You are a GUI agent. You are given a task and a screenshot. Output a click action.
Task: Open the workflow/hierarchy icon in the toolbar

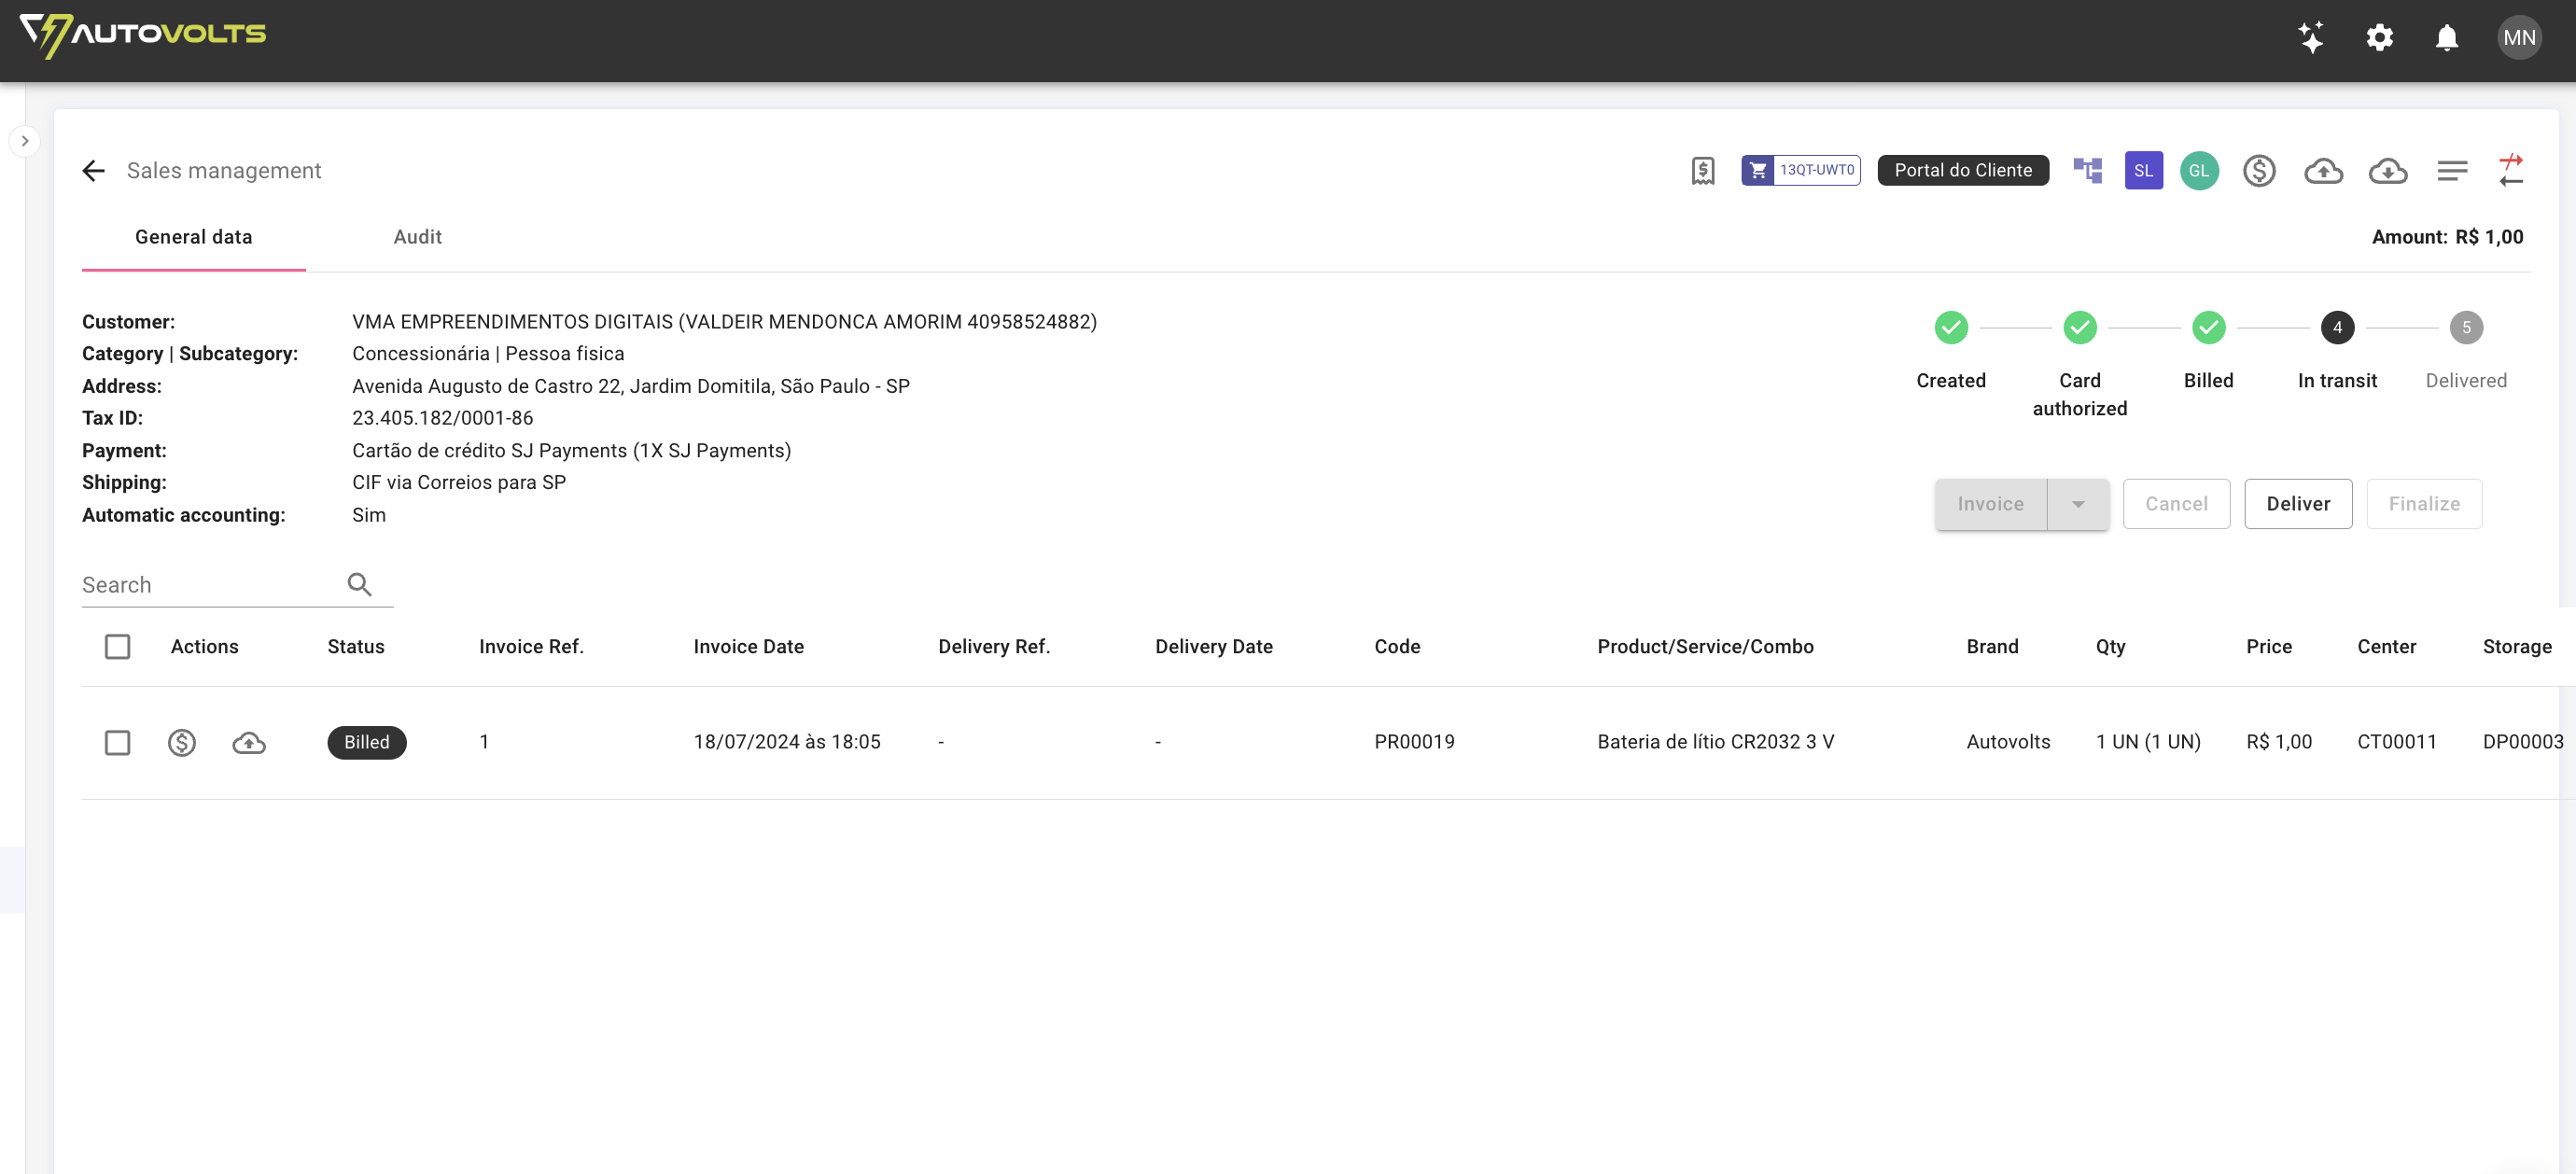point(2087,171)
